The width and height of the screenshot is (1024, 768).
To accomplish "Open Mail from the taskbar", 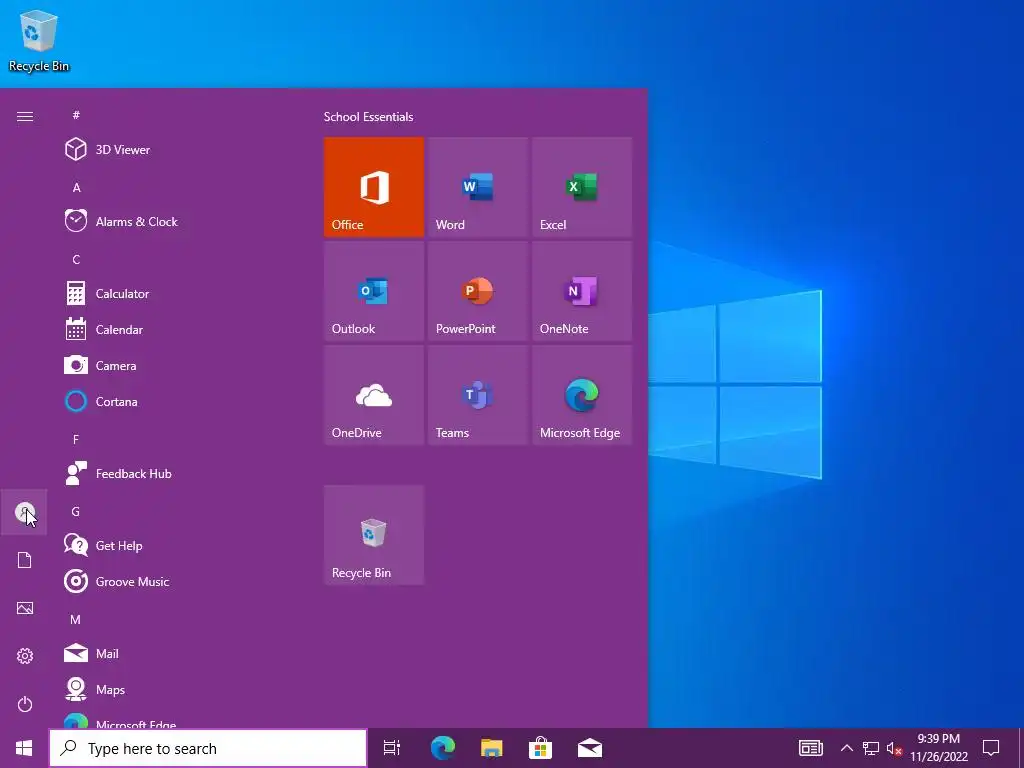I will pyautogui.click(x=590, y=748).
